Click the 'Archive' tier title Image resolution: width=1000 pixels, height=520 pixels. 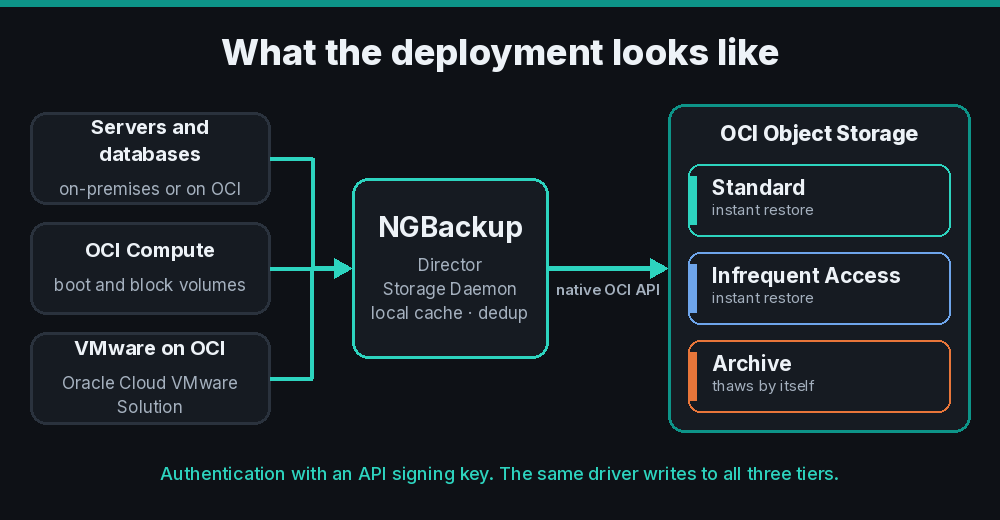752,364
